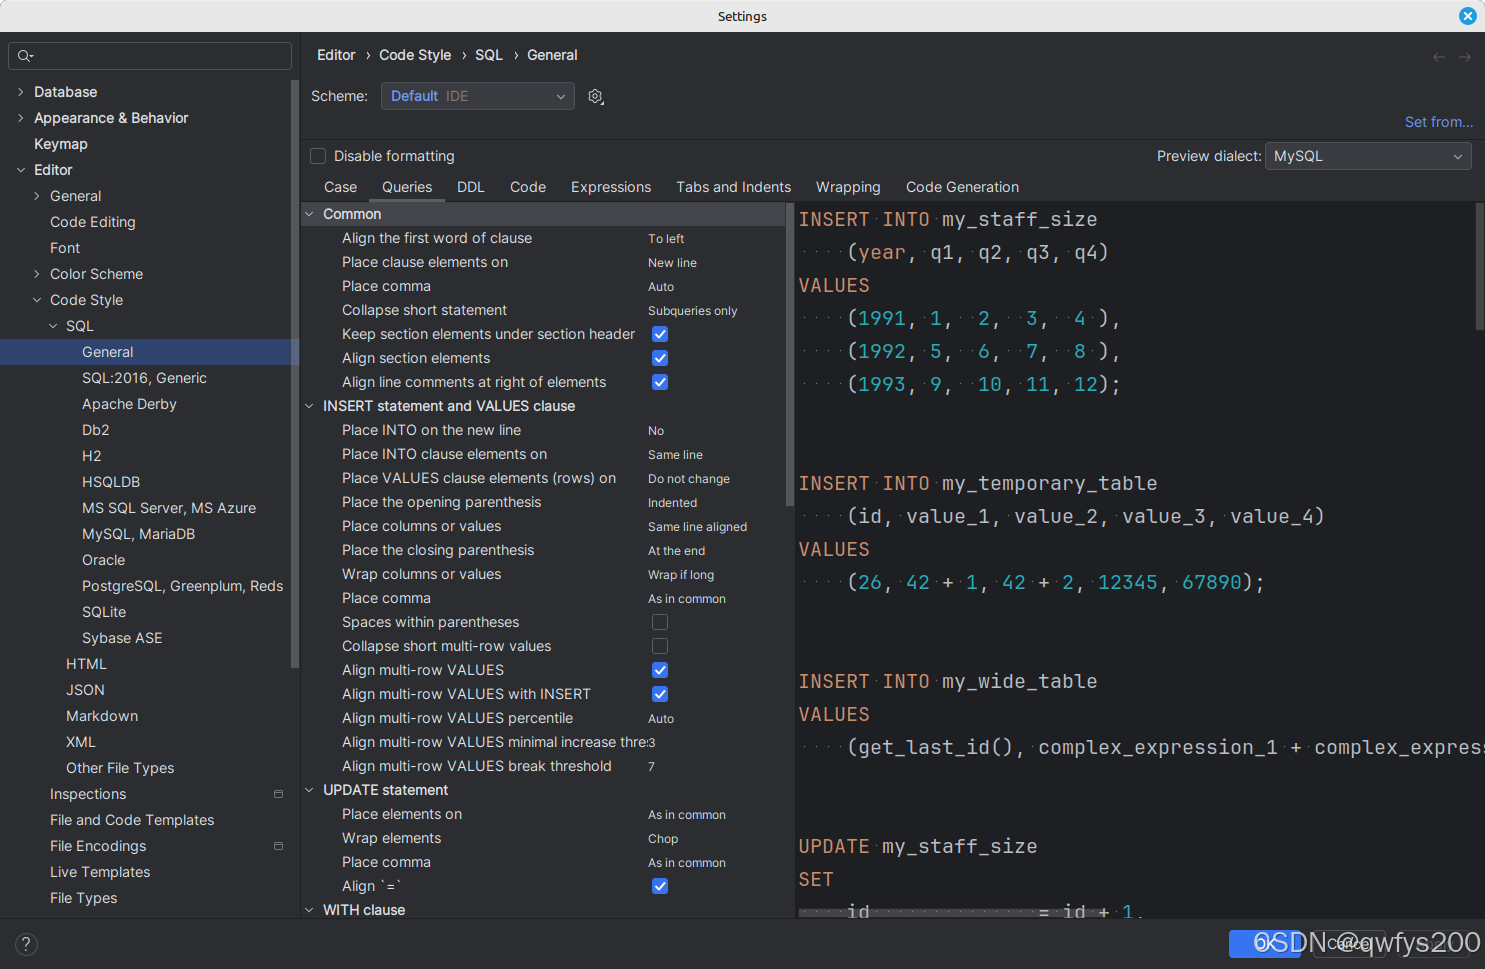Click the preview pane scrollbar
The height and width of the screenshot is (969, 1485).
[1480, 267]
